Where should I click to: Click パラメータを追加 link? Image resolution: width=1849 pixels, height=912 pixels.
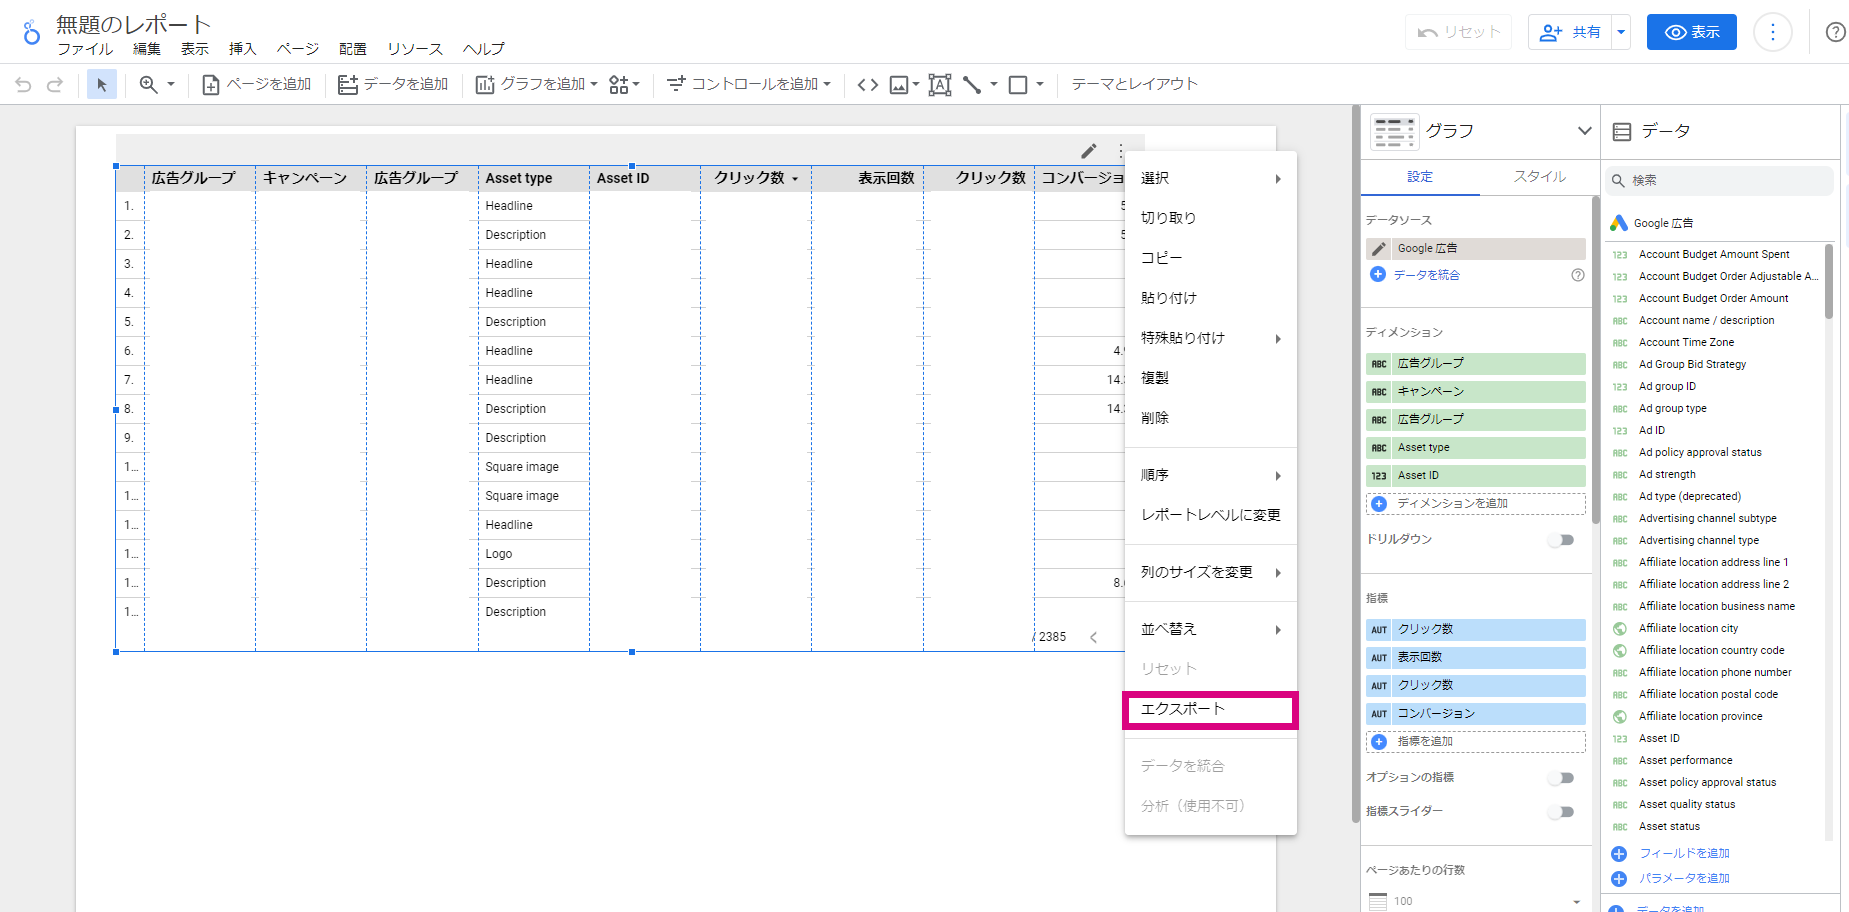pos(1684,879)
